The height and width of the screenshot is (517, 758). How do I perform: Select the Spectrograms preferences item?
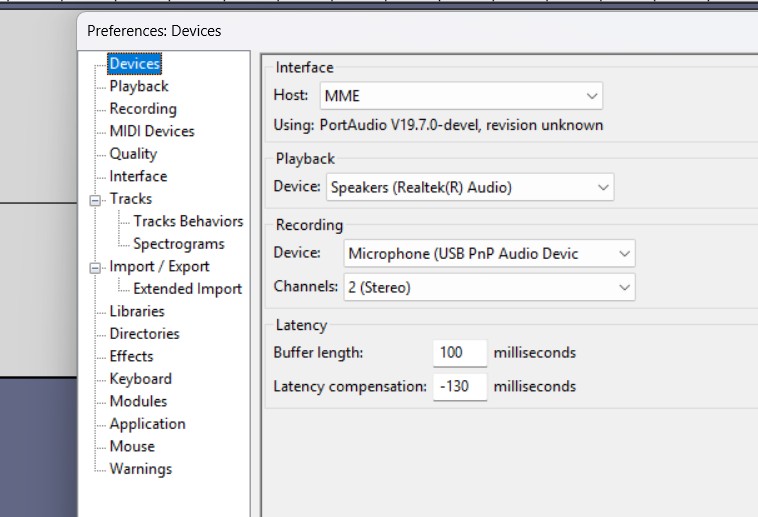[x=178, y=244]
